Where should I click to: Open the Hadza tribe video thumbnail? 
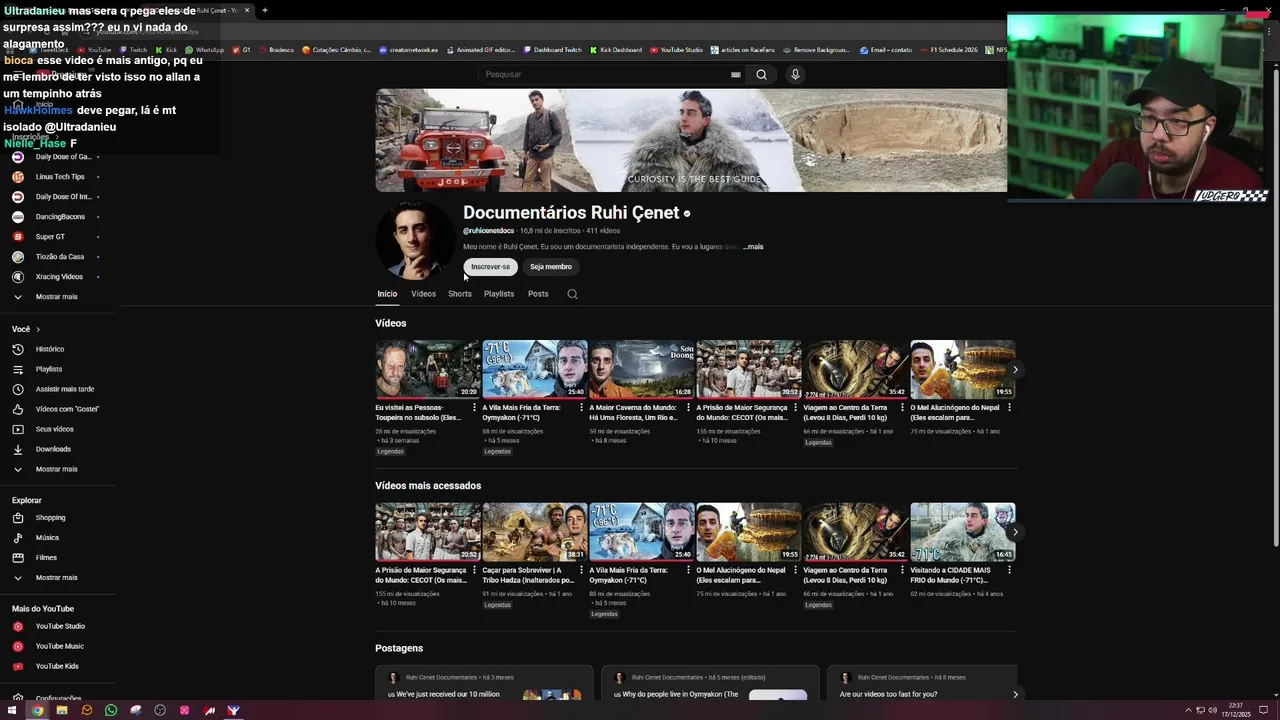(x=535, y=532)
